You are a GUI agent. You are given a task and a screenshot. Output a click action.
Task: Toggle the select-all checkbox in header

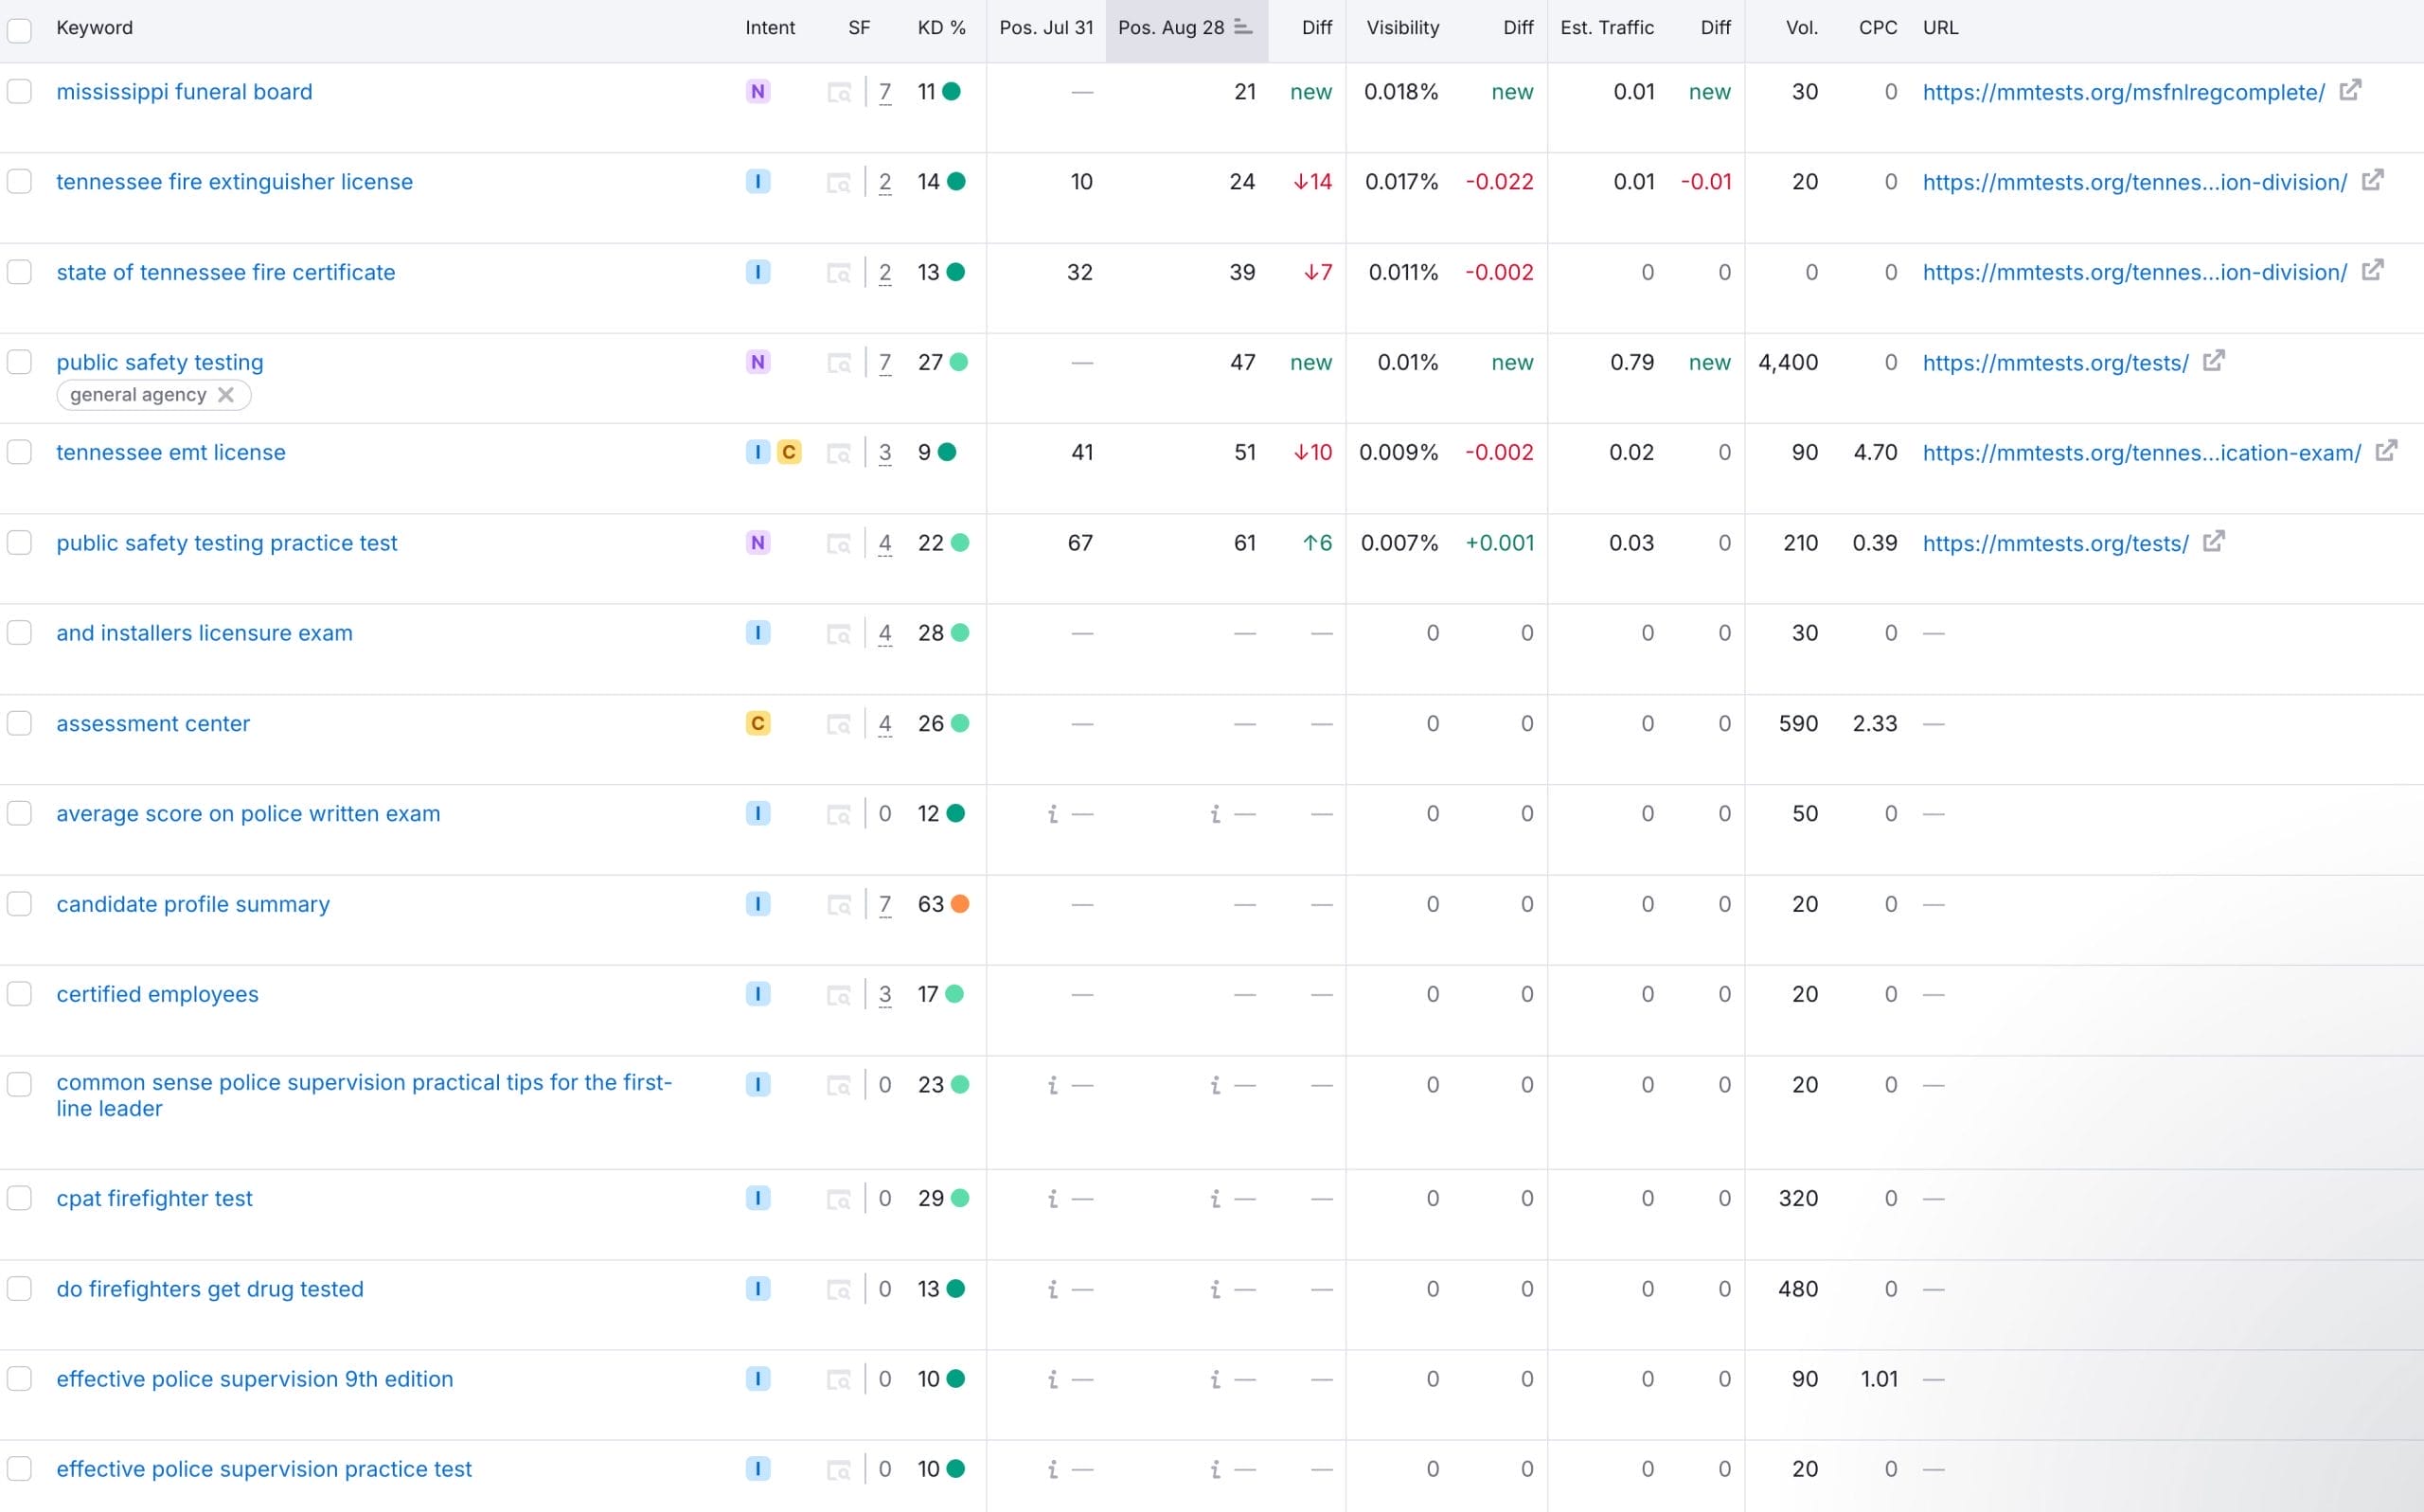[x=19, y=30]
